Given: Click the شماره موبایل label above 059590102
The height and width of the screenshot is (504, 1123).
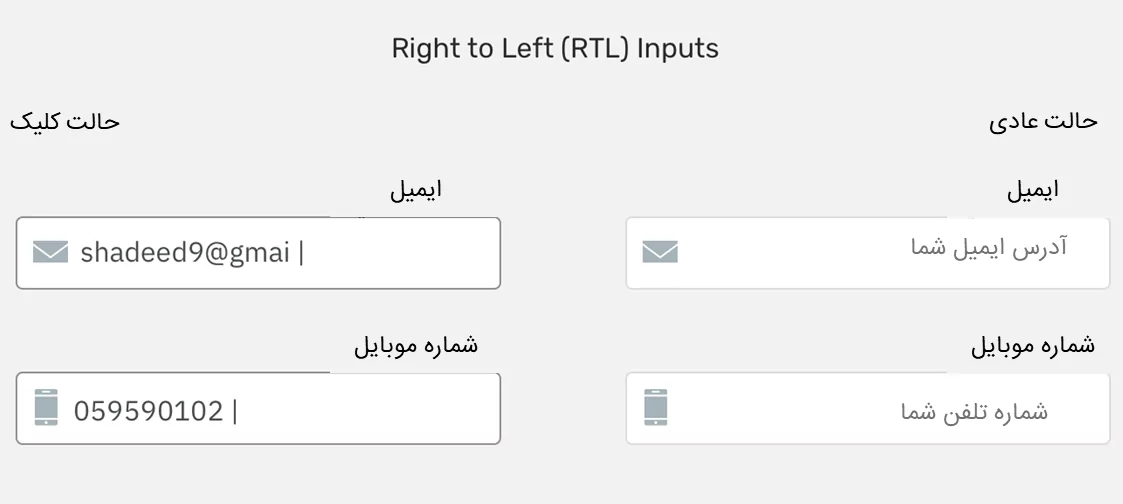Looking at the screenshot, I should coord(416,346).
